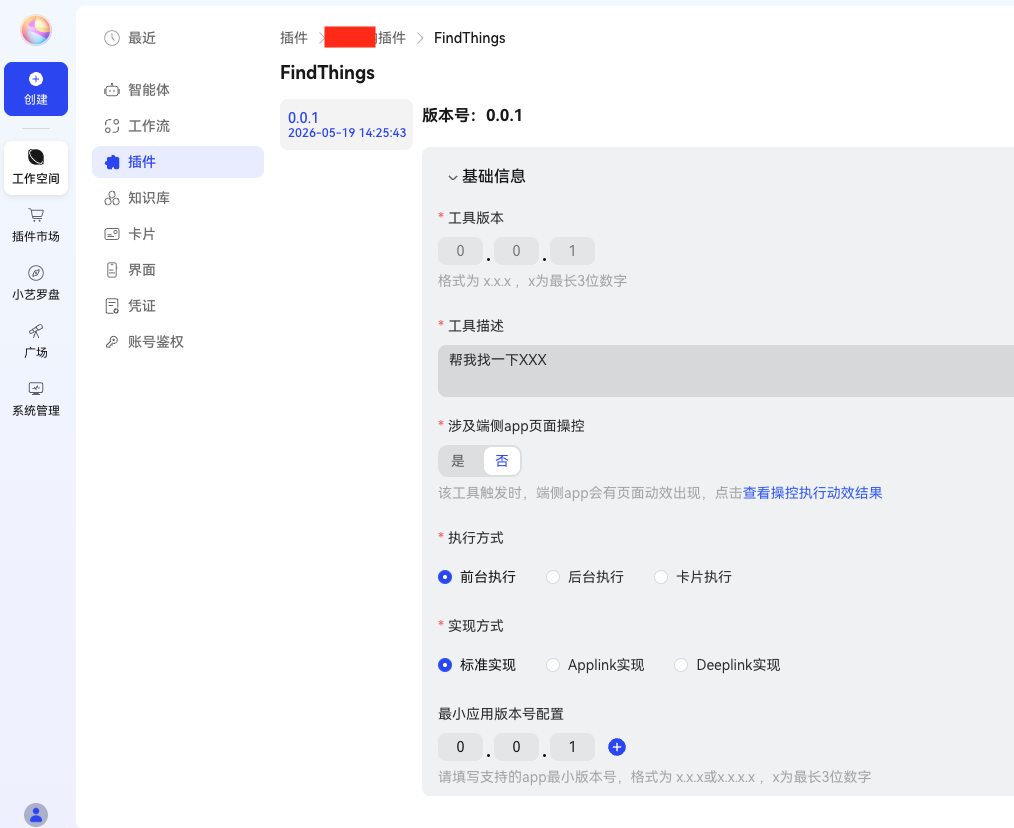Click the 创建 create button
Image resolution: width=1014 pixels, height=828 pixels.
tap(36, 89)
